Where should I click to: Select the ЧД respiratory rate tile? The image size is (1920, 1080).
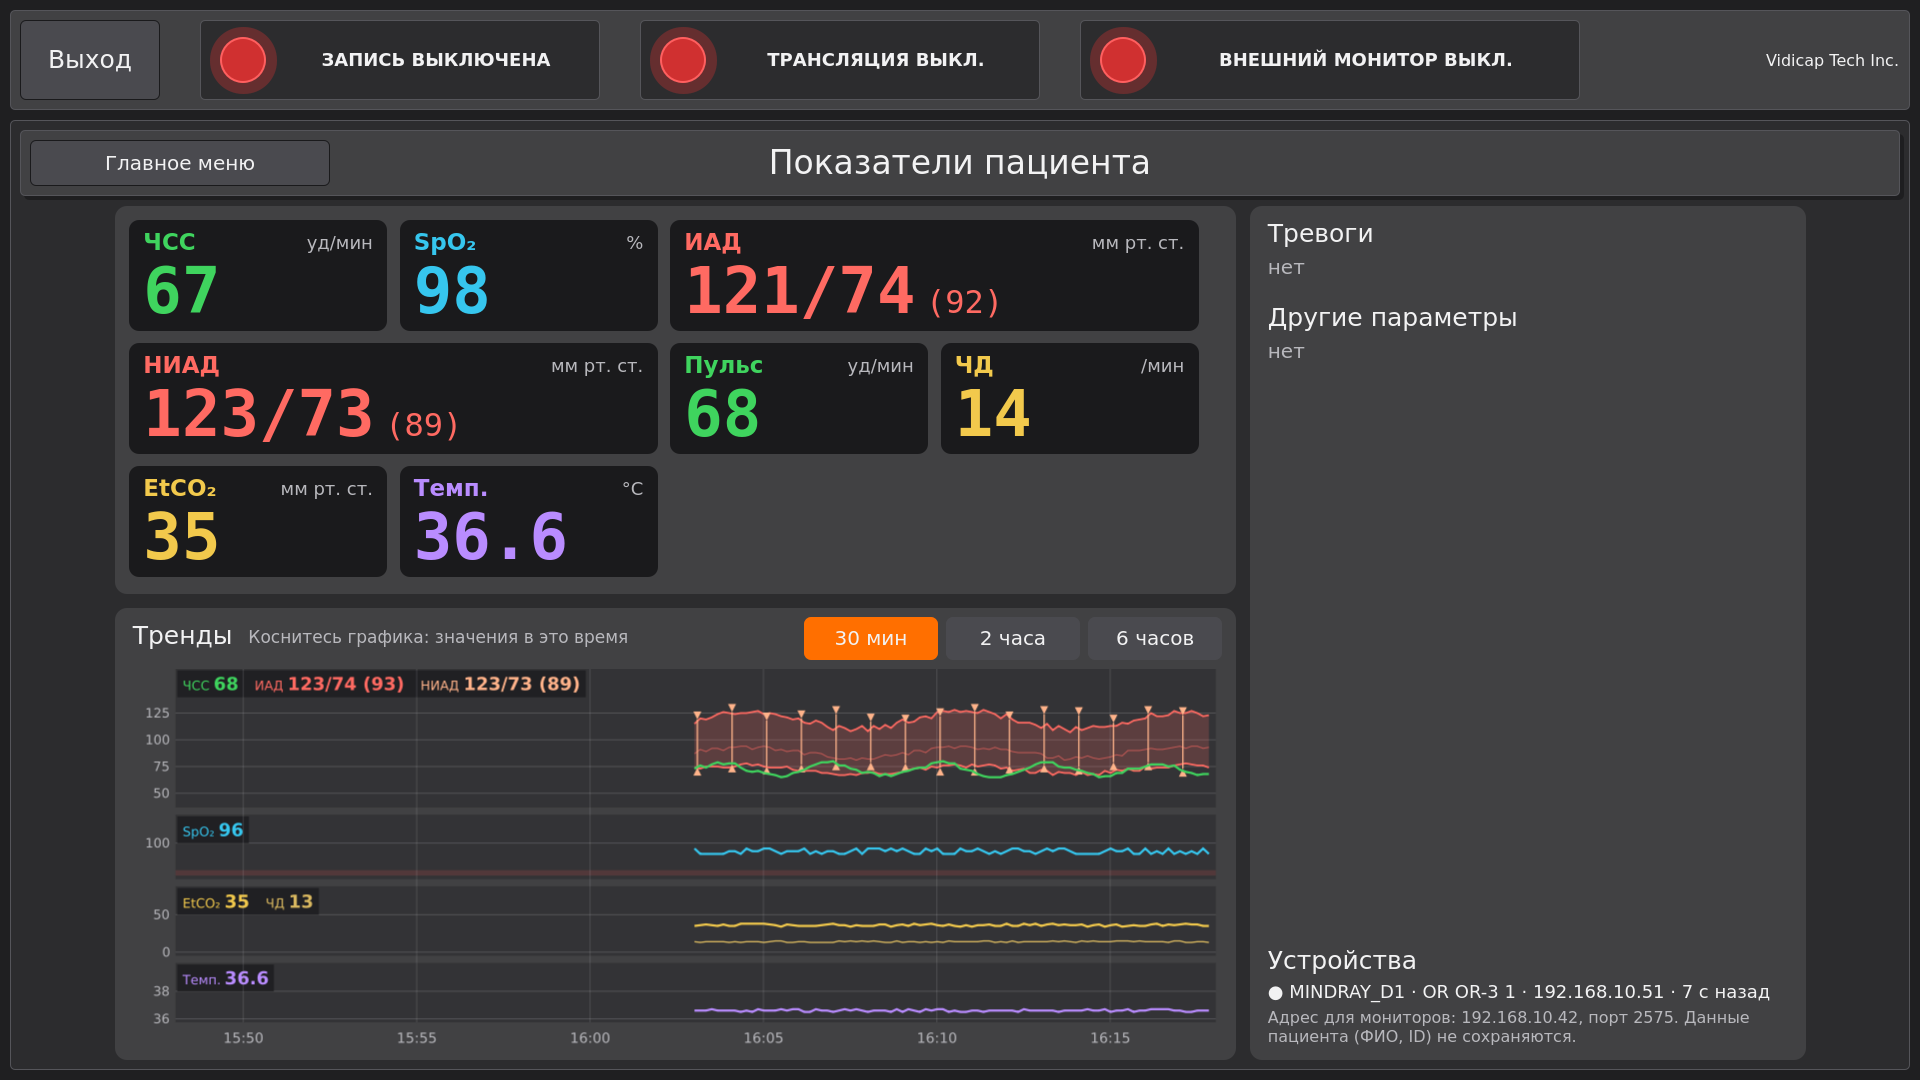click(1070, 398)
